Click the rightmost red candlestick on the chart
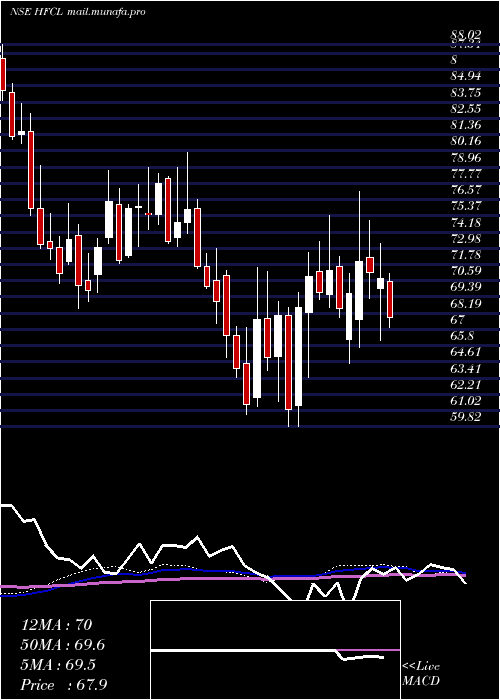The width and height of the screenshot is (500, 700). [x=390, y=300]
